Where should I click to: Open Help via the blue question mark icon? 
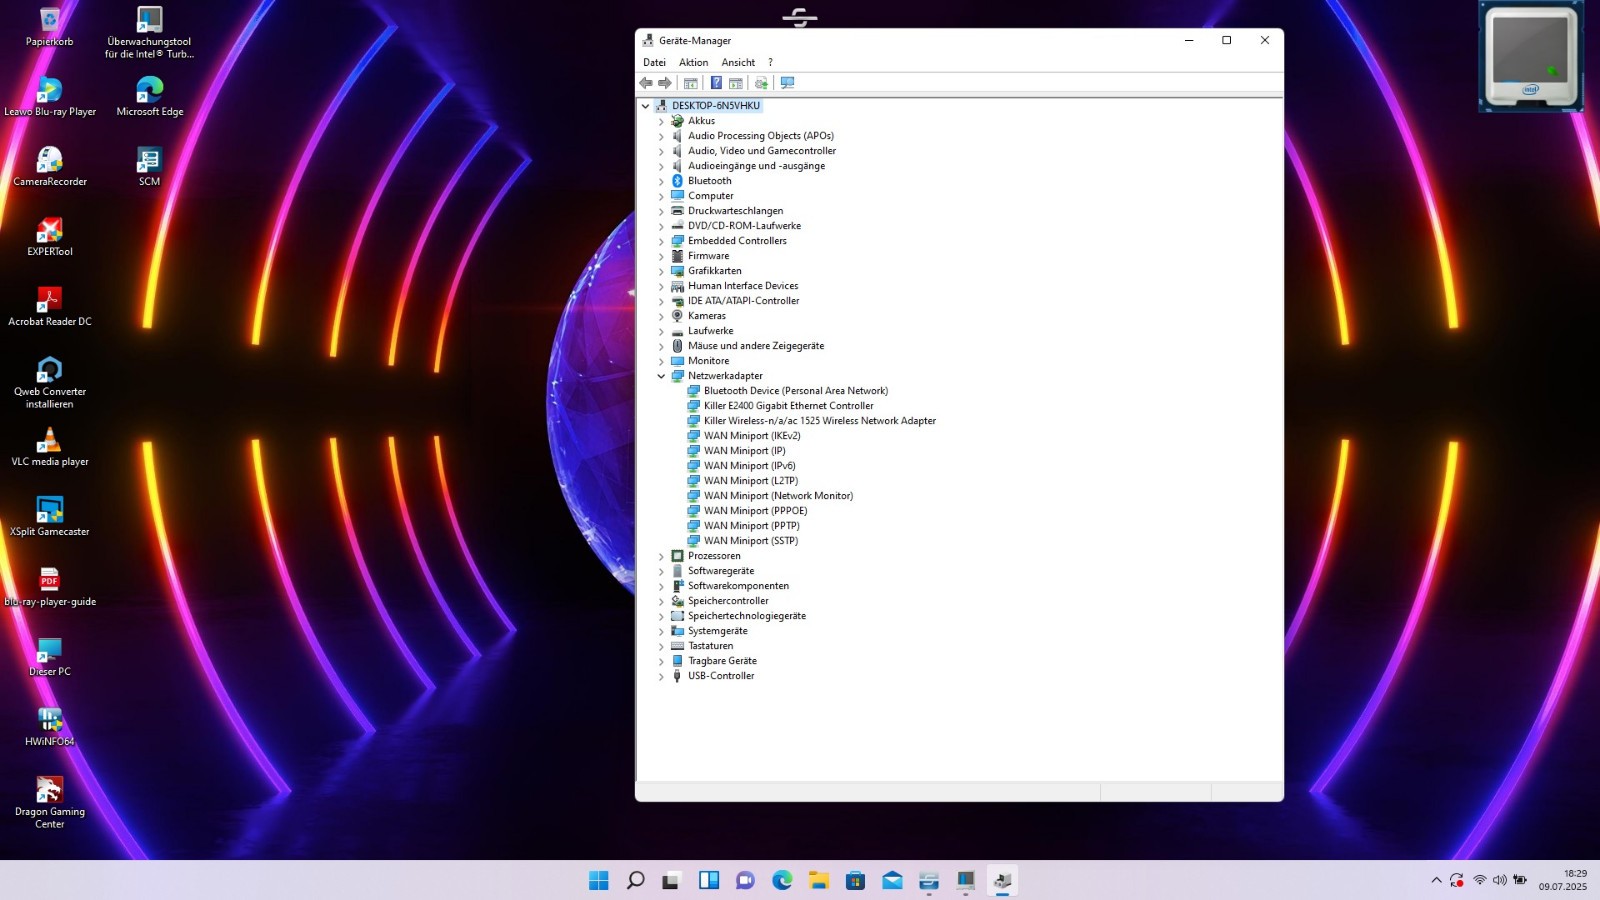point(716,83)
